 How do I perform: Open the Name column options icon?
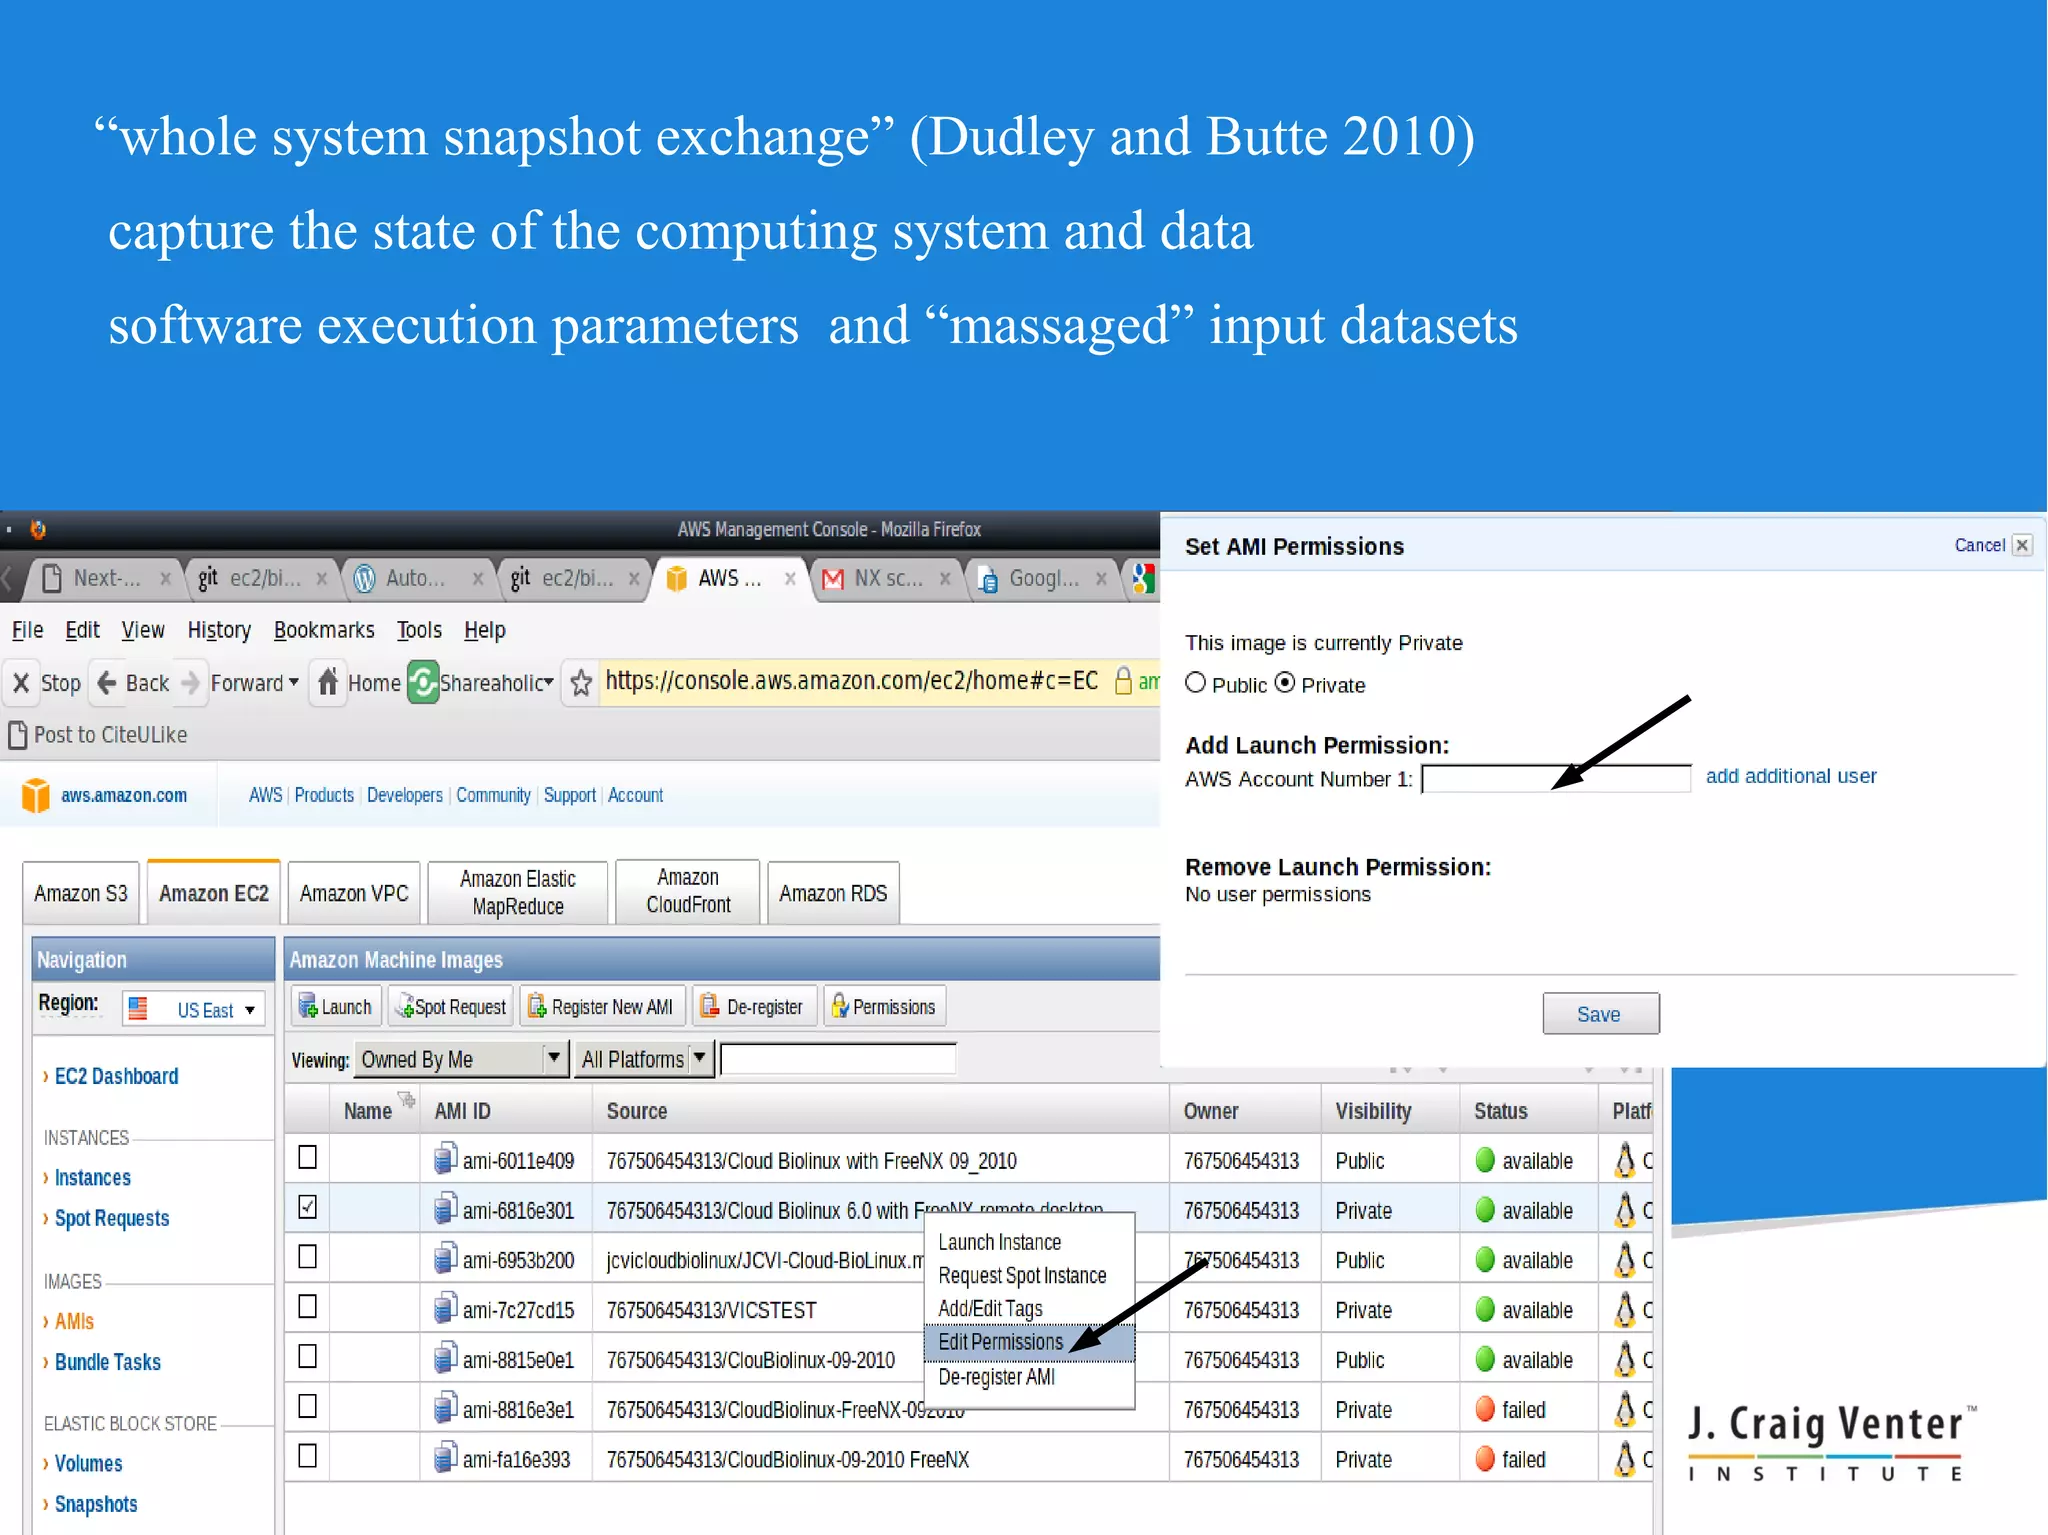[406, 1100]
